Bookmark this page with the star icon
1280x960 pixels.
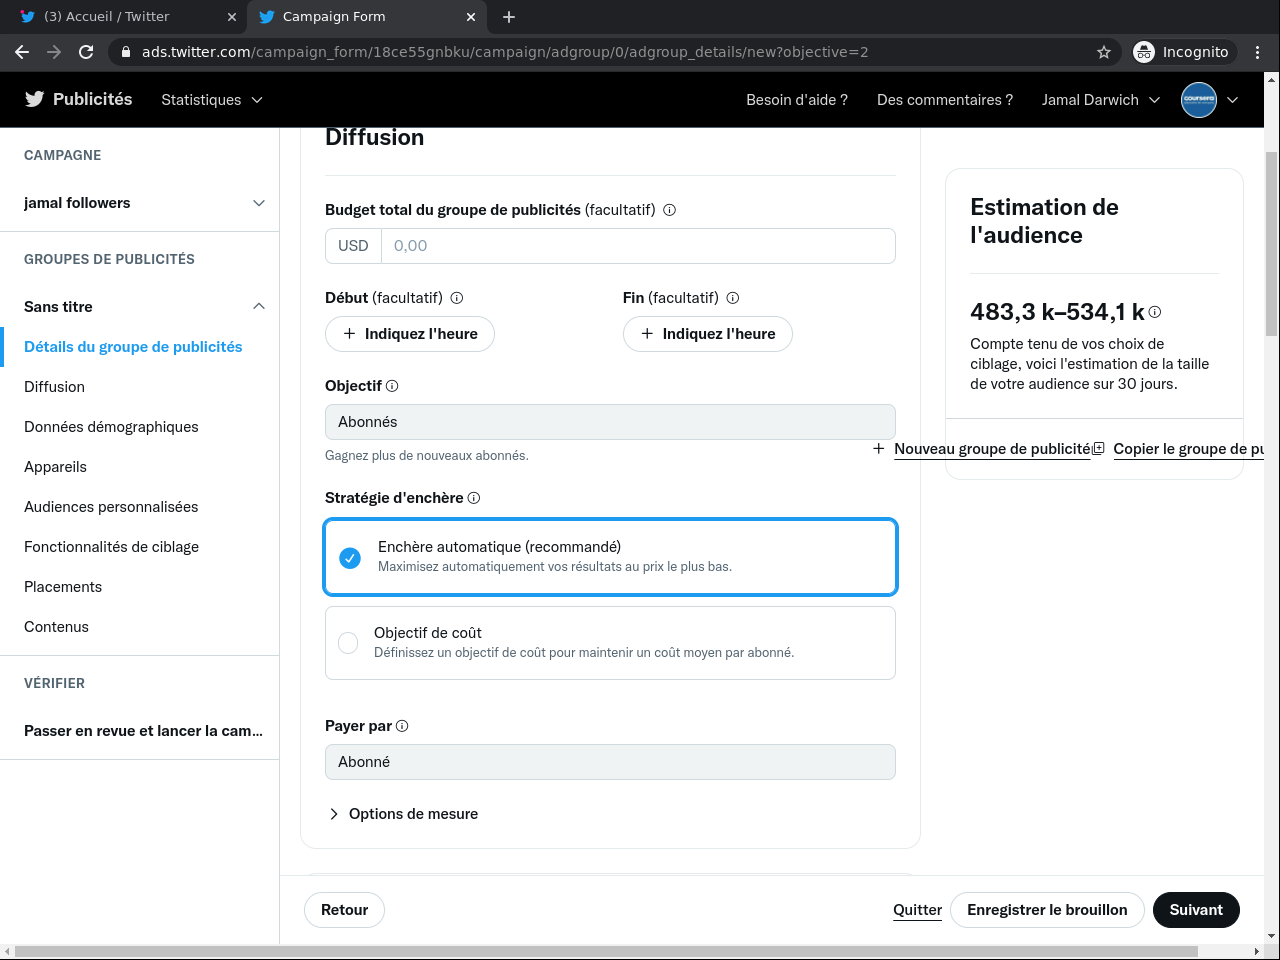tap(1104, 52)
